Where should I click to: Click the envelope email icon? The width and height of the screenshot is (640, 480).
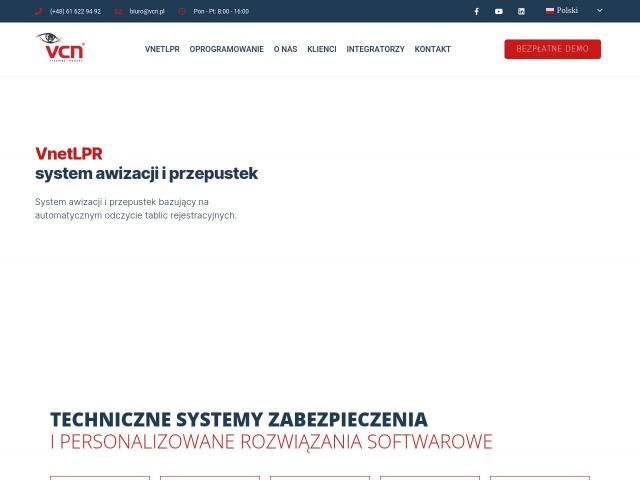click(118, 11)
